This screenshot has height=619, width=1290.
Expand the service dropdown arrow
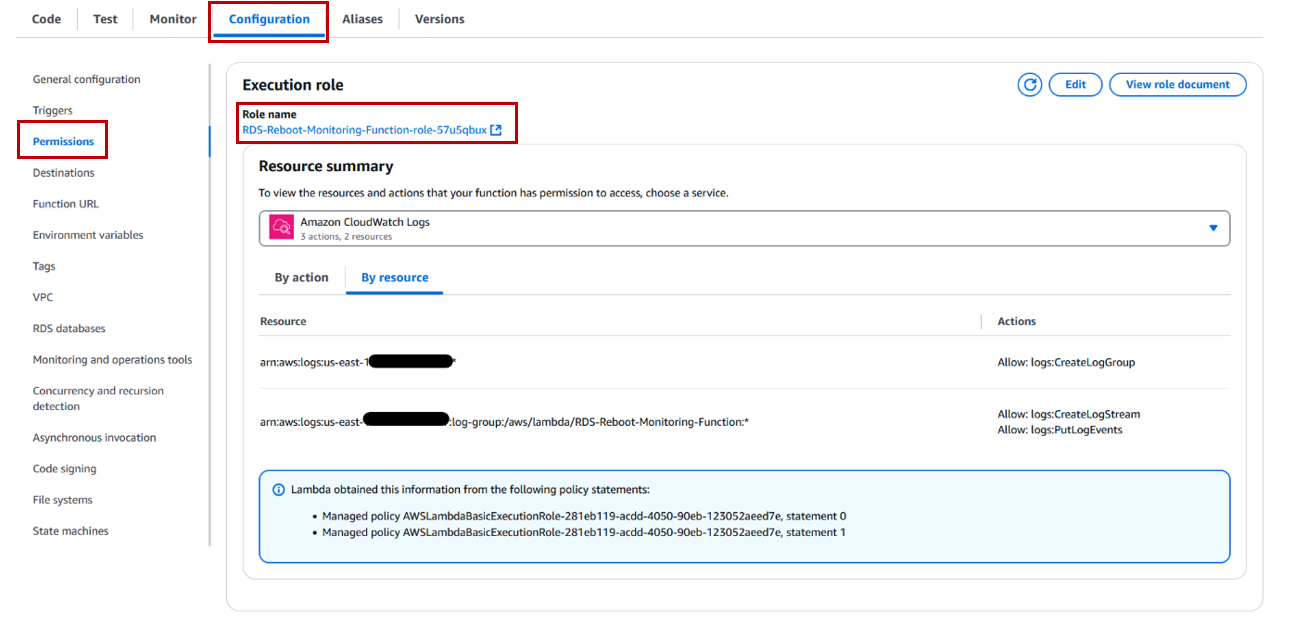1213,228
